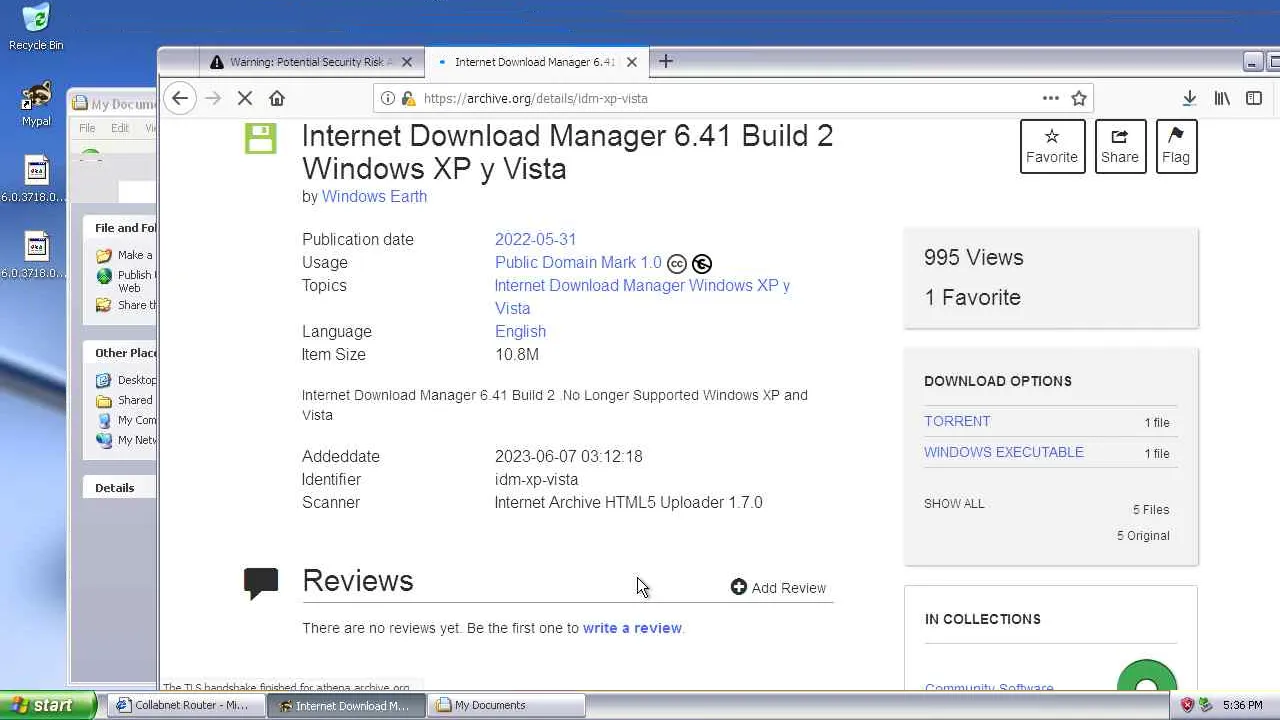Close the Internet Download Manager tab
The width and height of the screenshot is (1280, 720).
(632, 62)
